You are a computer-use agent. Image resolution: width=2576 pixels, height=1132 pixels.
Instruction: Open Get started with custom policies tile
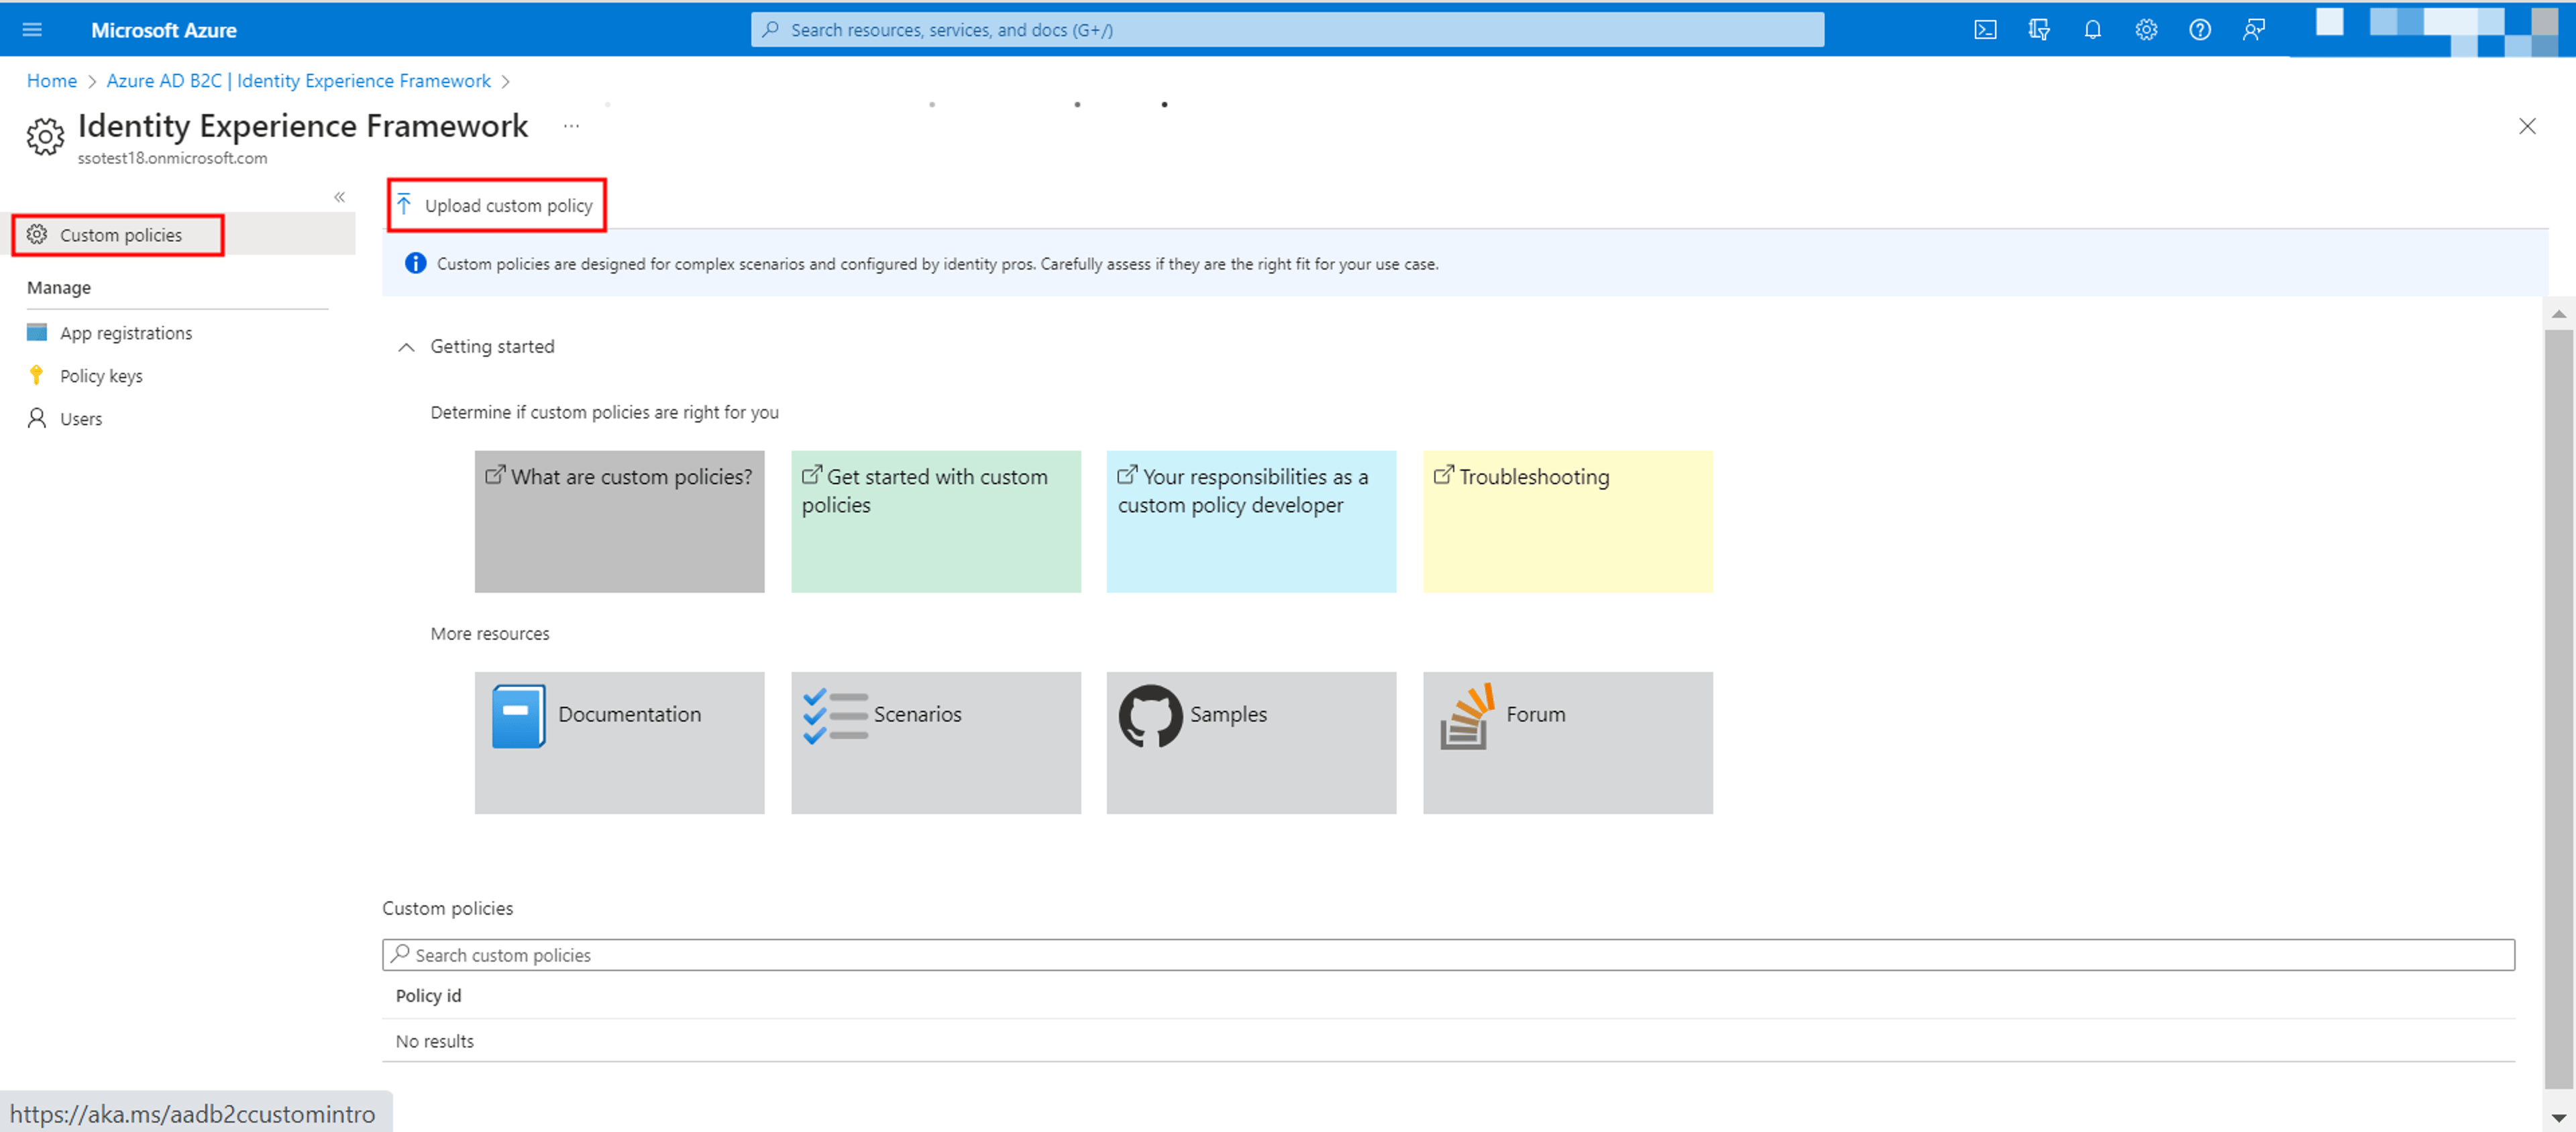coord(935,521)
